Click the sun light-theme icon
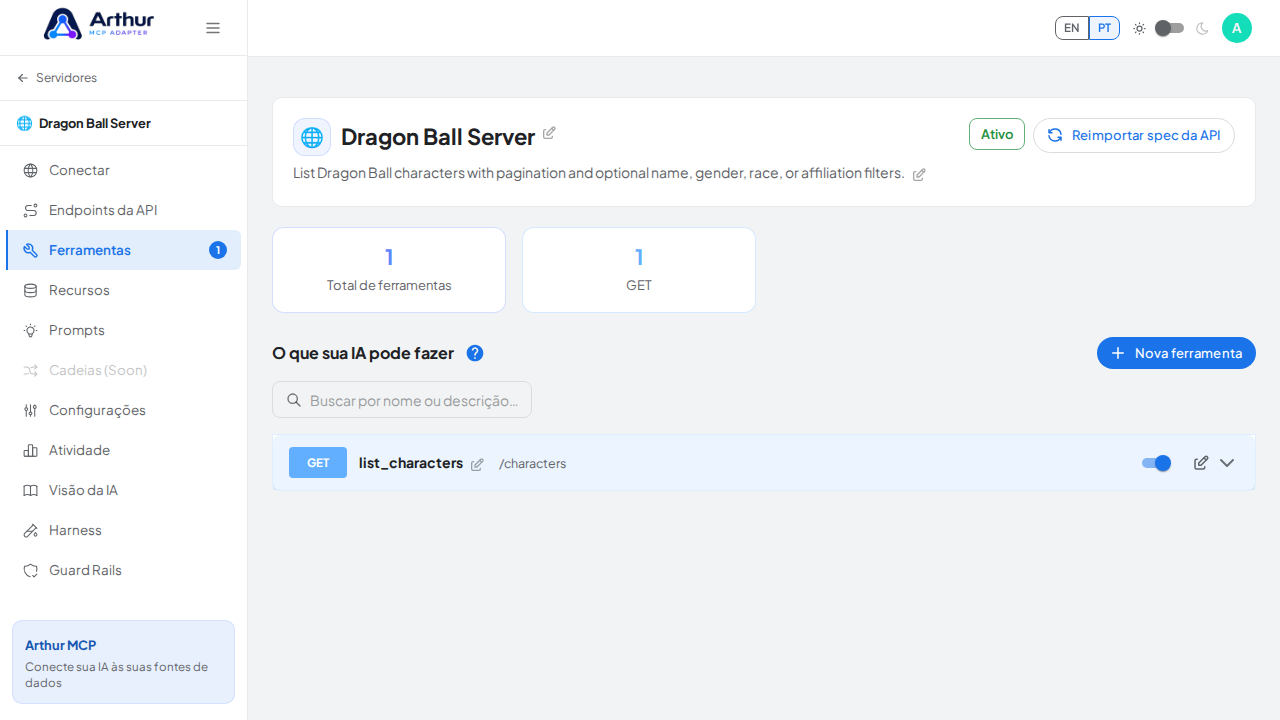This screenshot has height=720, width=1280. point(1139,28)
